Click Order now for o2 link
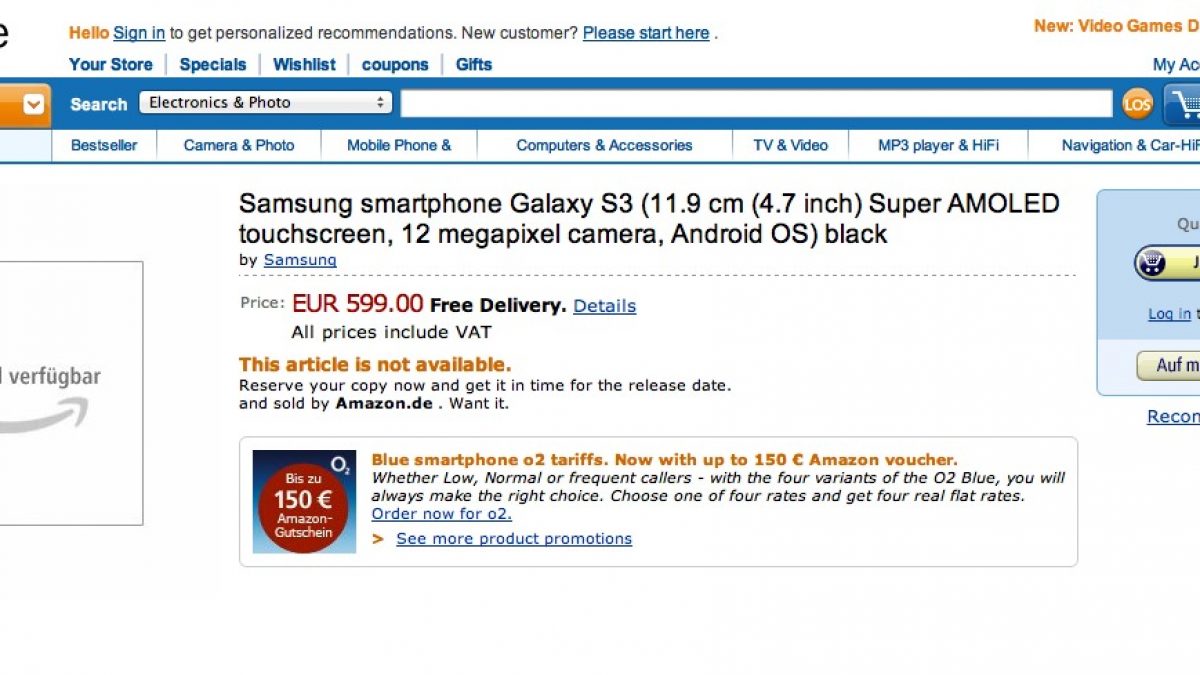1200x675 pixels. [x=441, y=514]
